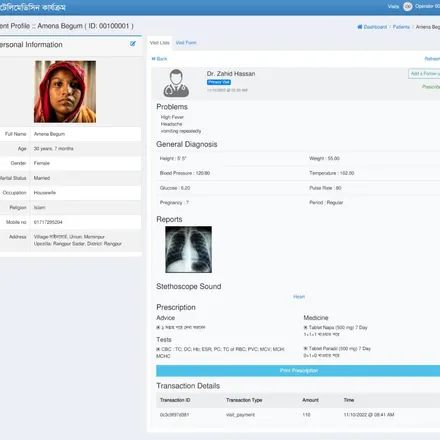This screenshot has width=440, height=440.
Task: Select the CBC test entry
Action: (x=221, y=353)
